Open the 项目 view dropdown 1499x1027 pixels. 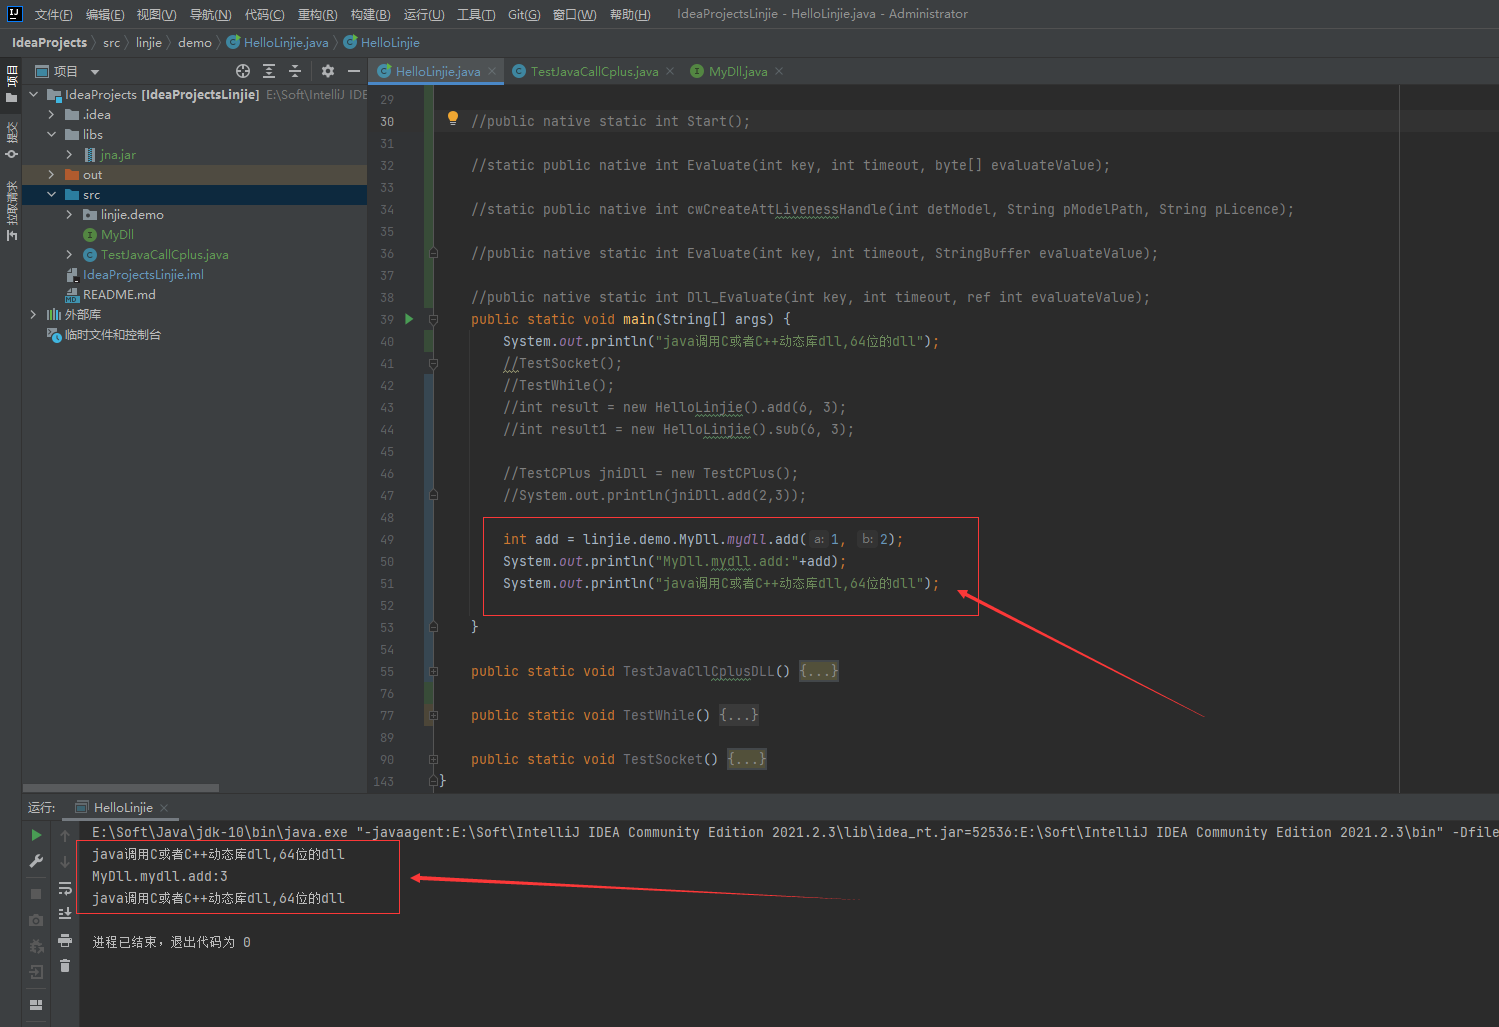pos(95,72)
